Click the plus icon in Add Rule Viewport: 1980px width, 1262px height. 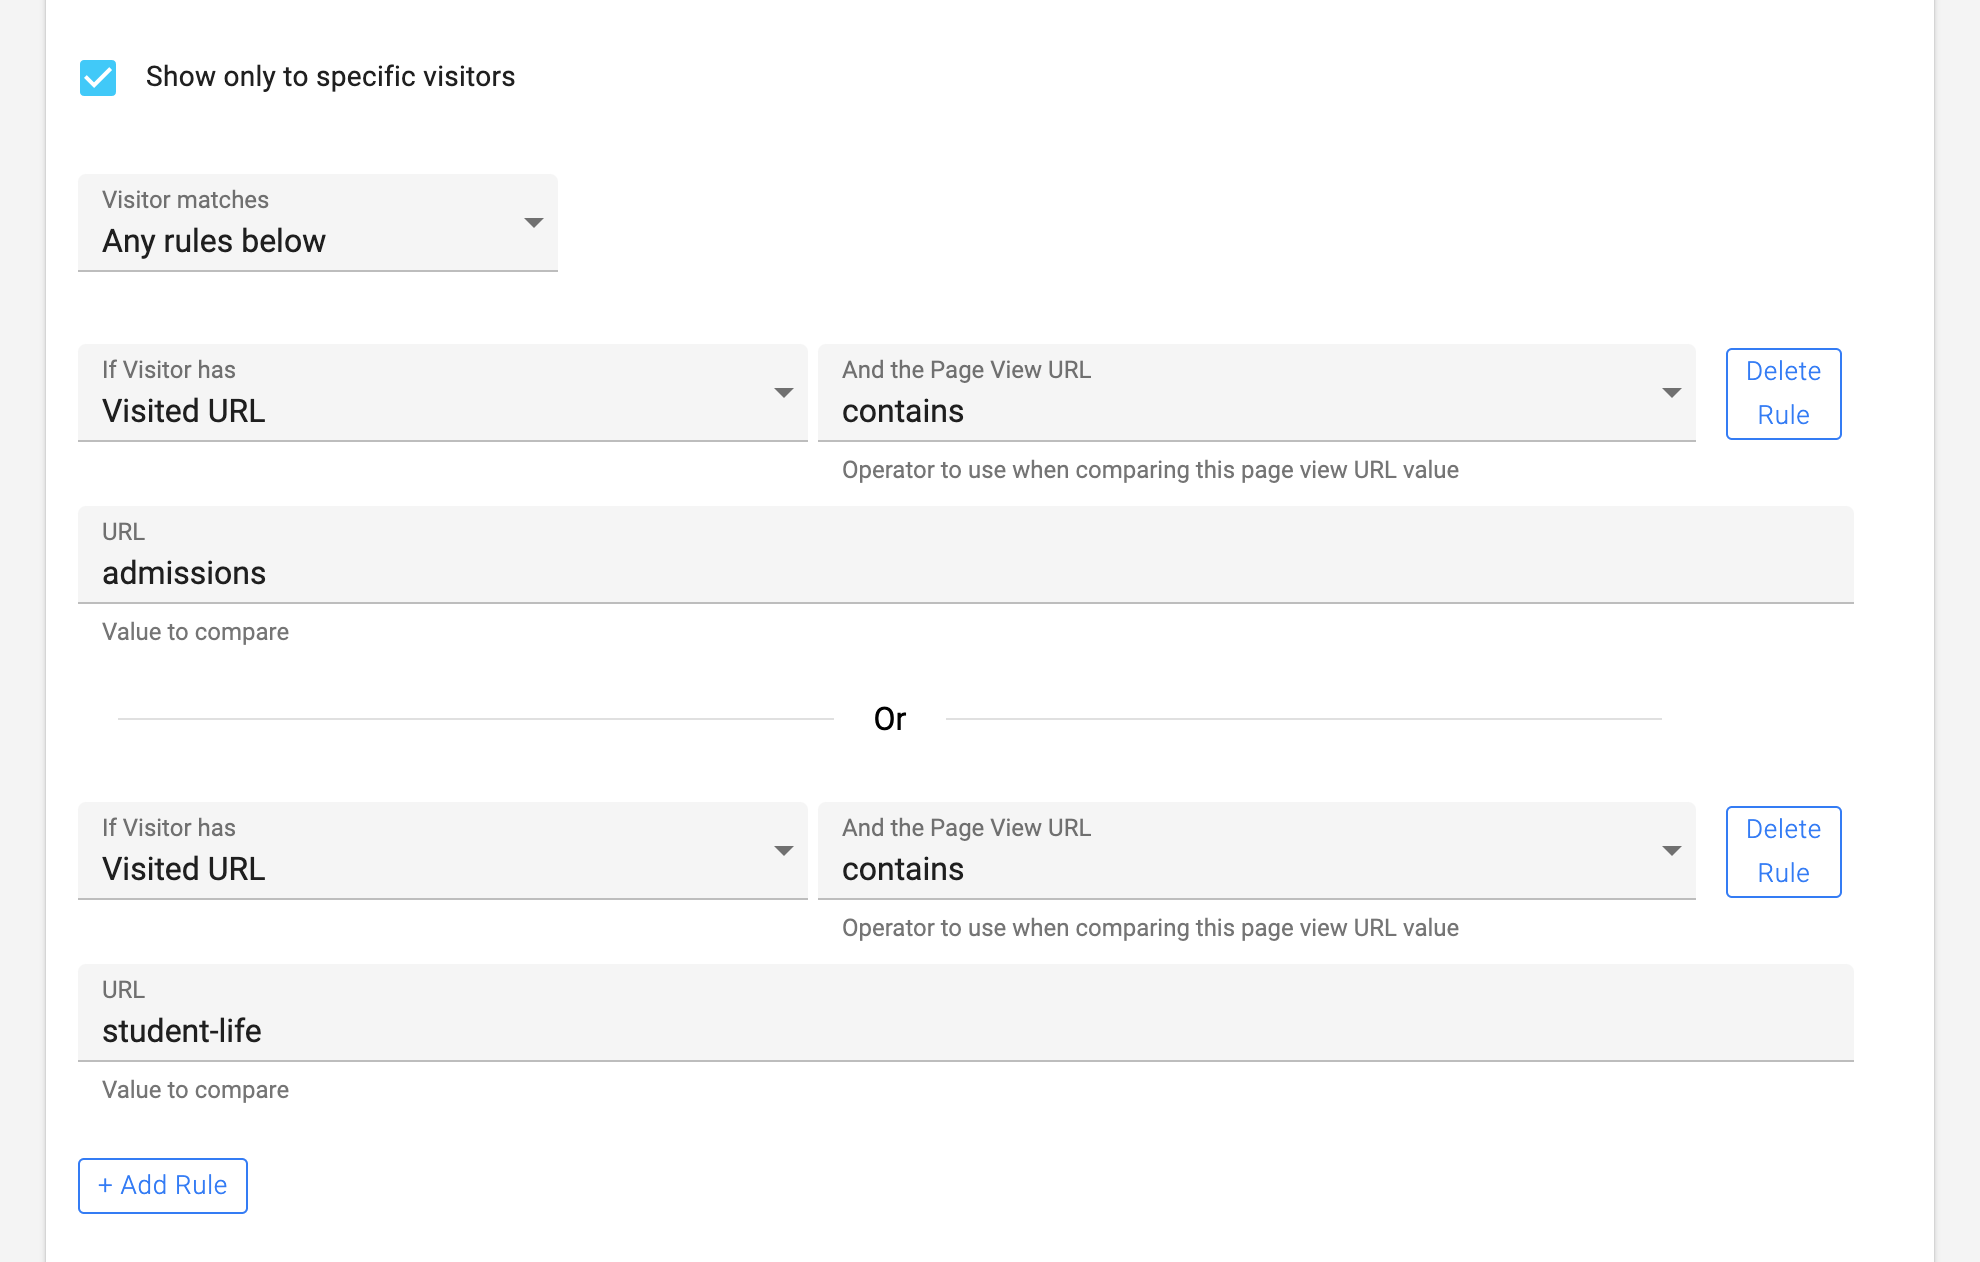point(105,1186)
